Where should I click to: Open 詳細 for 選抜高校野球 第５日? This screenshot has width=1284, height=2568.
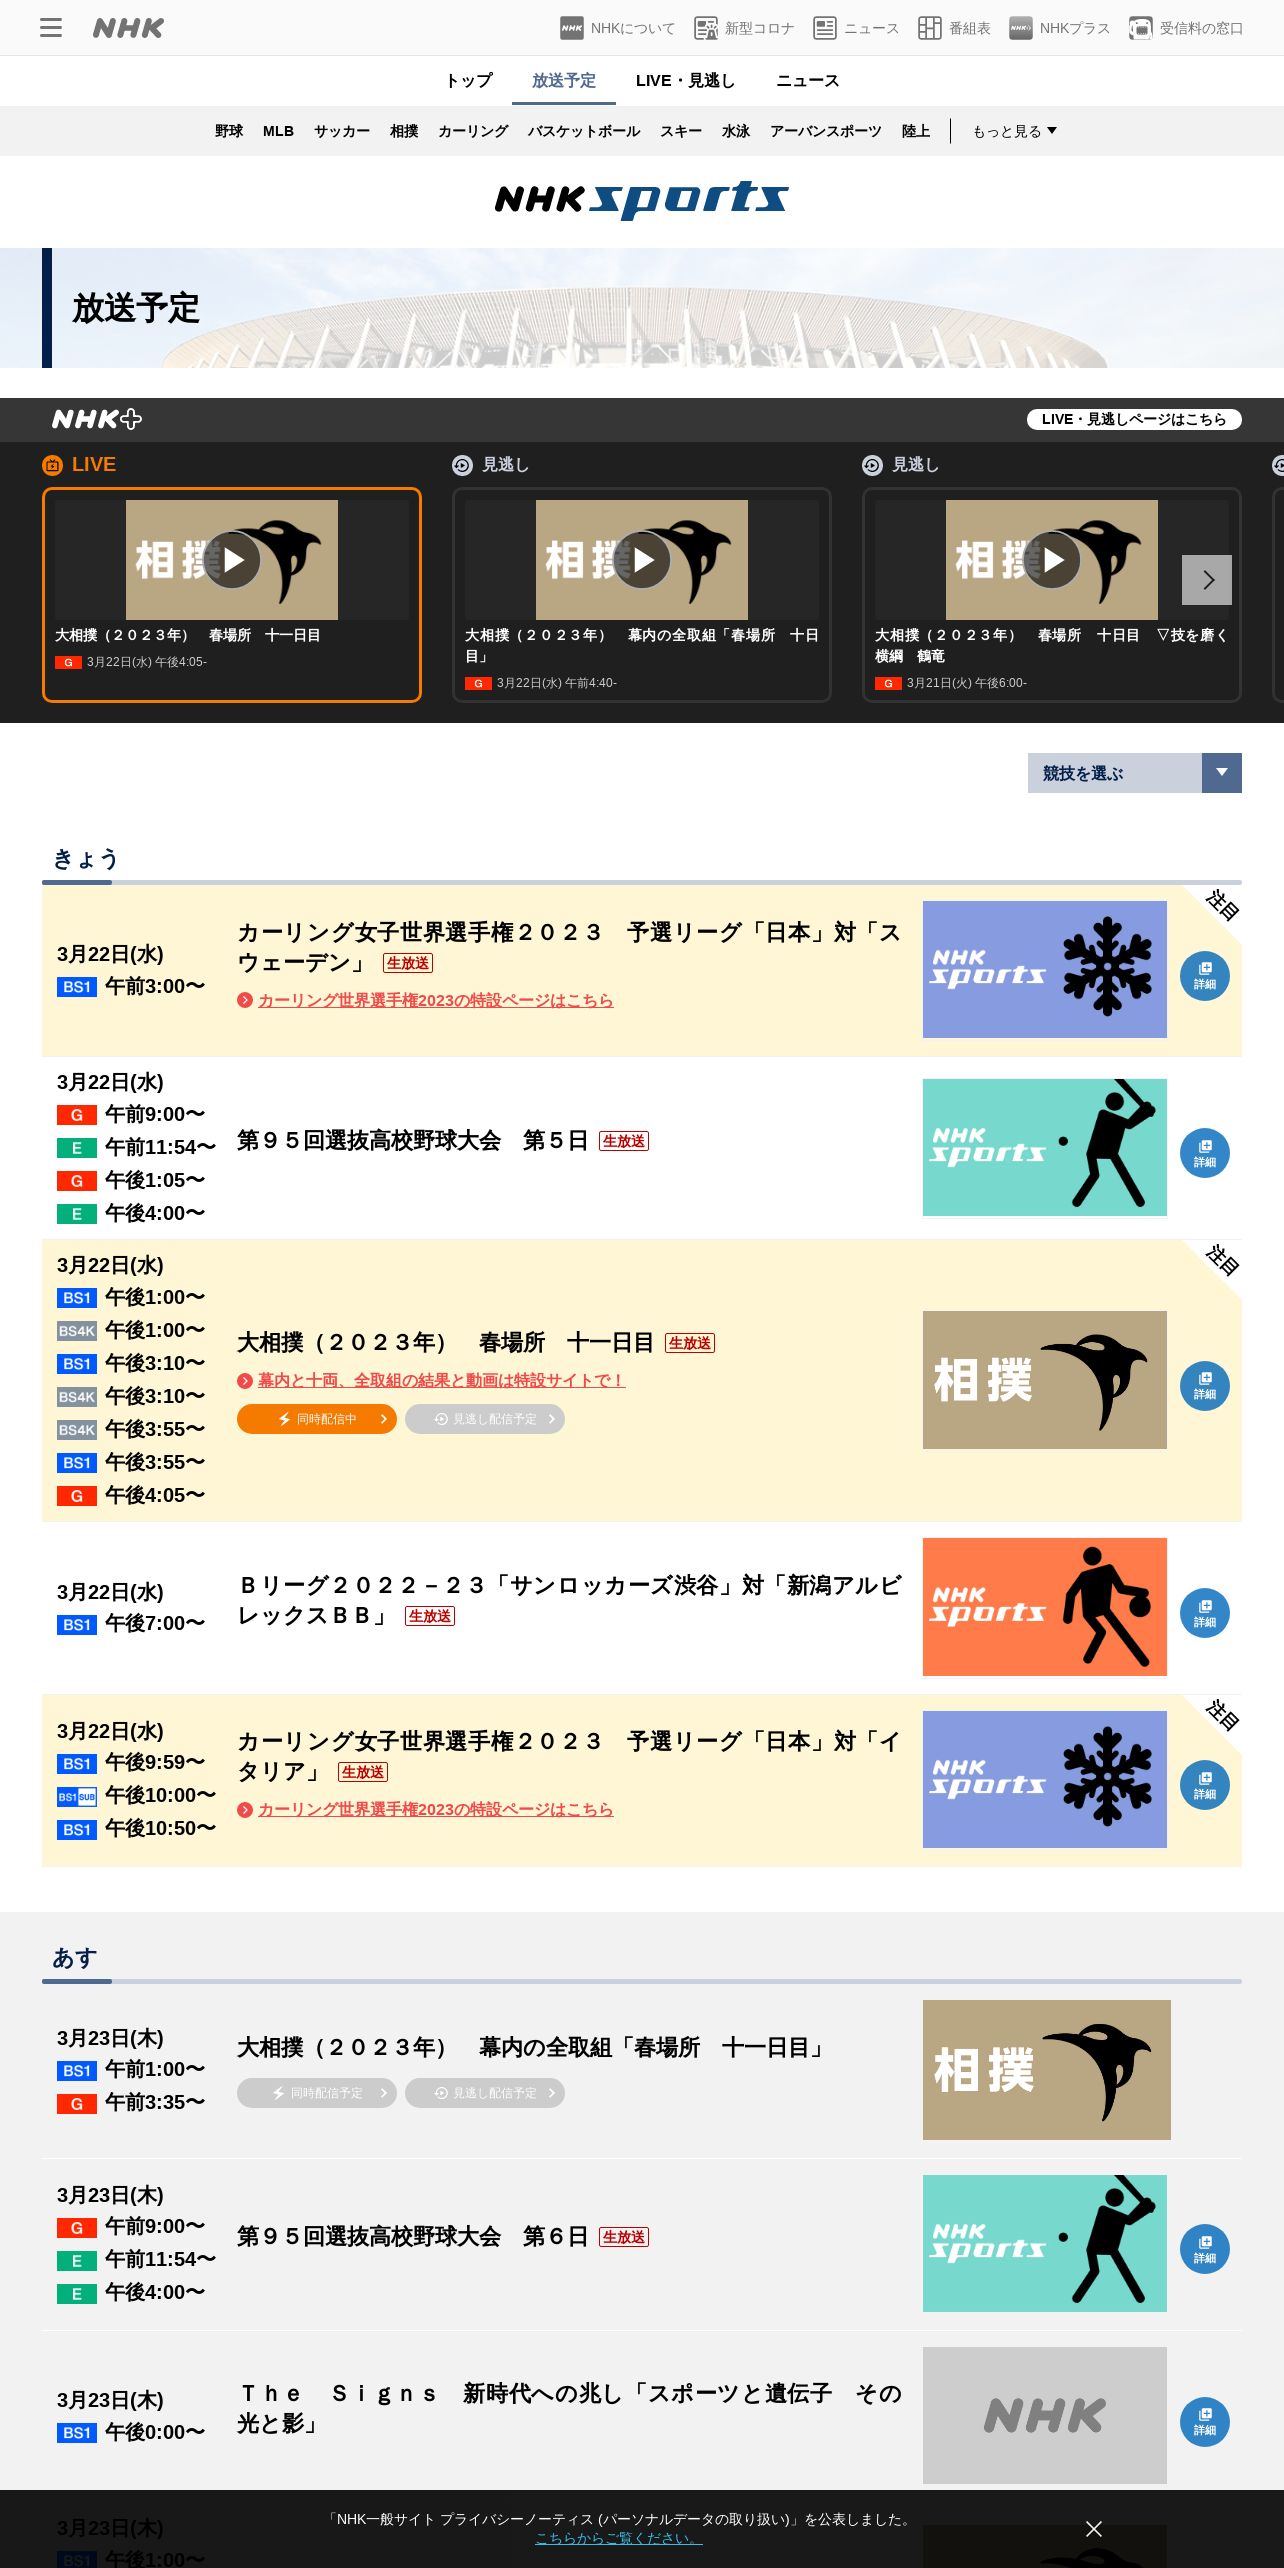[x=1205, y=1153]
